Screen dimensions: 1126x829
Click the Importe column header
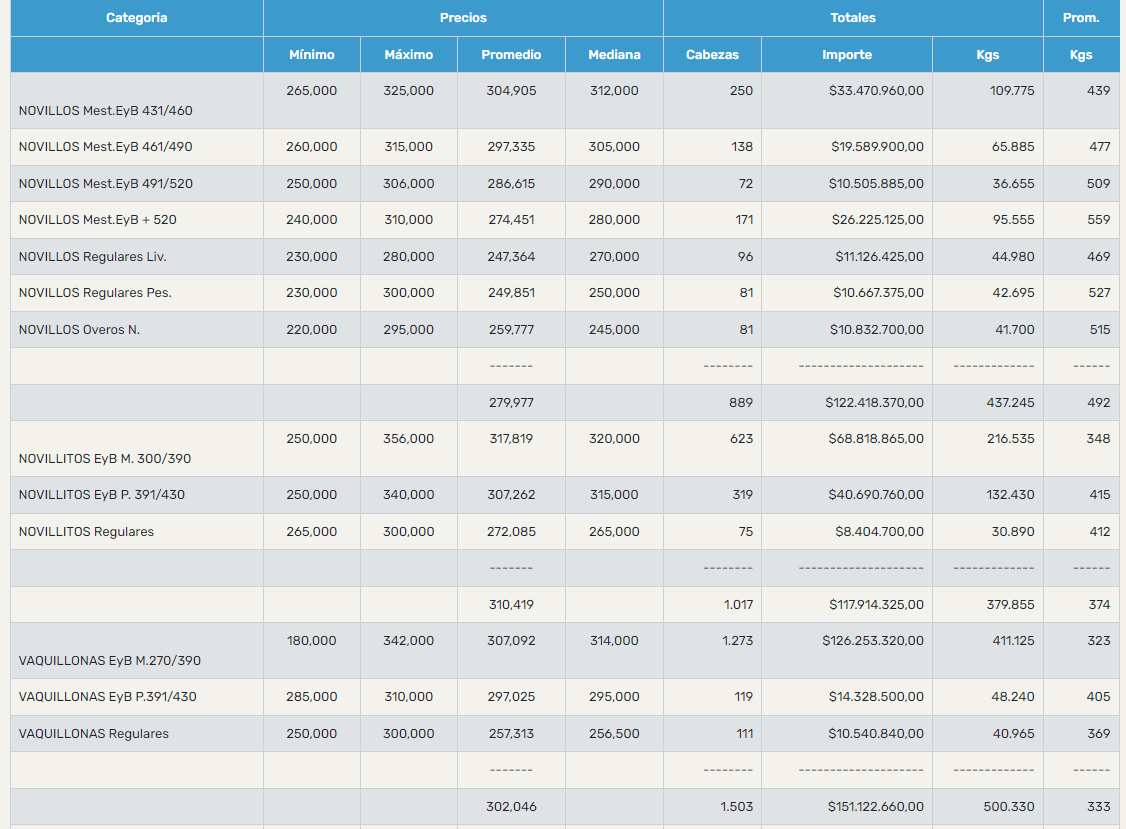pos(846,55)
